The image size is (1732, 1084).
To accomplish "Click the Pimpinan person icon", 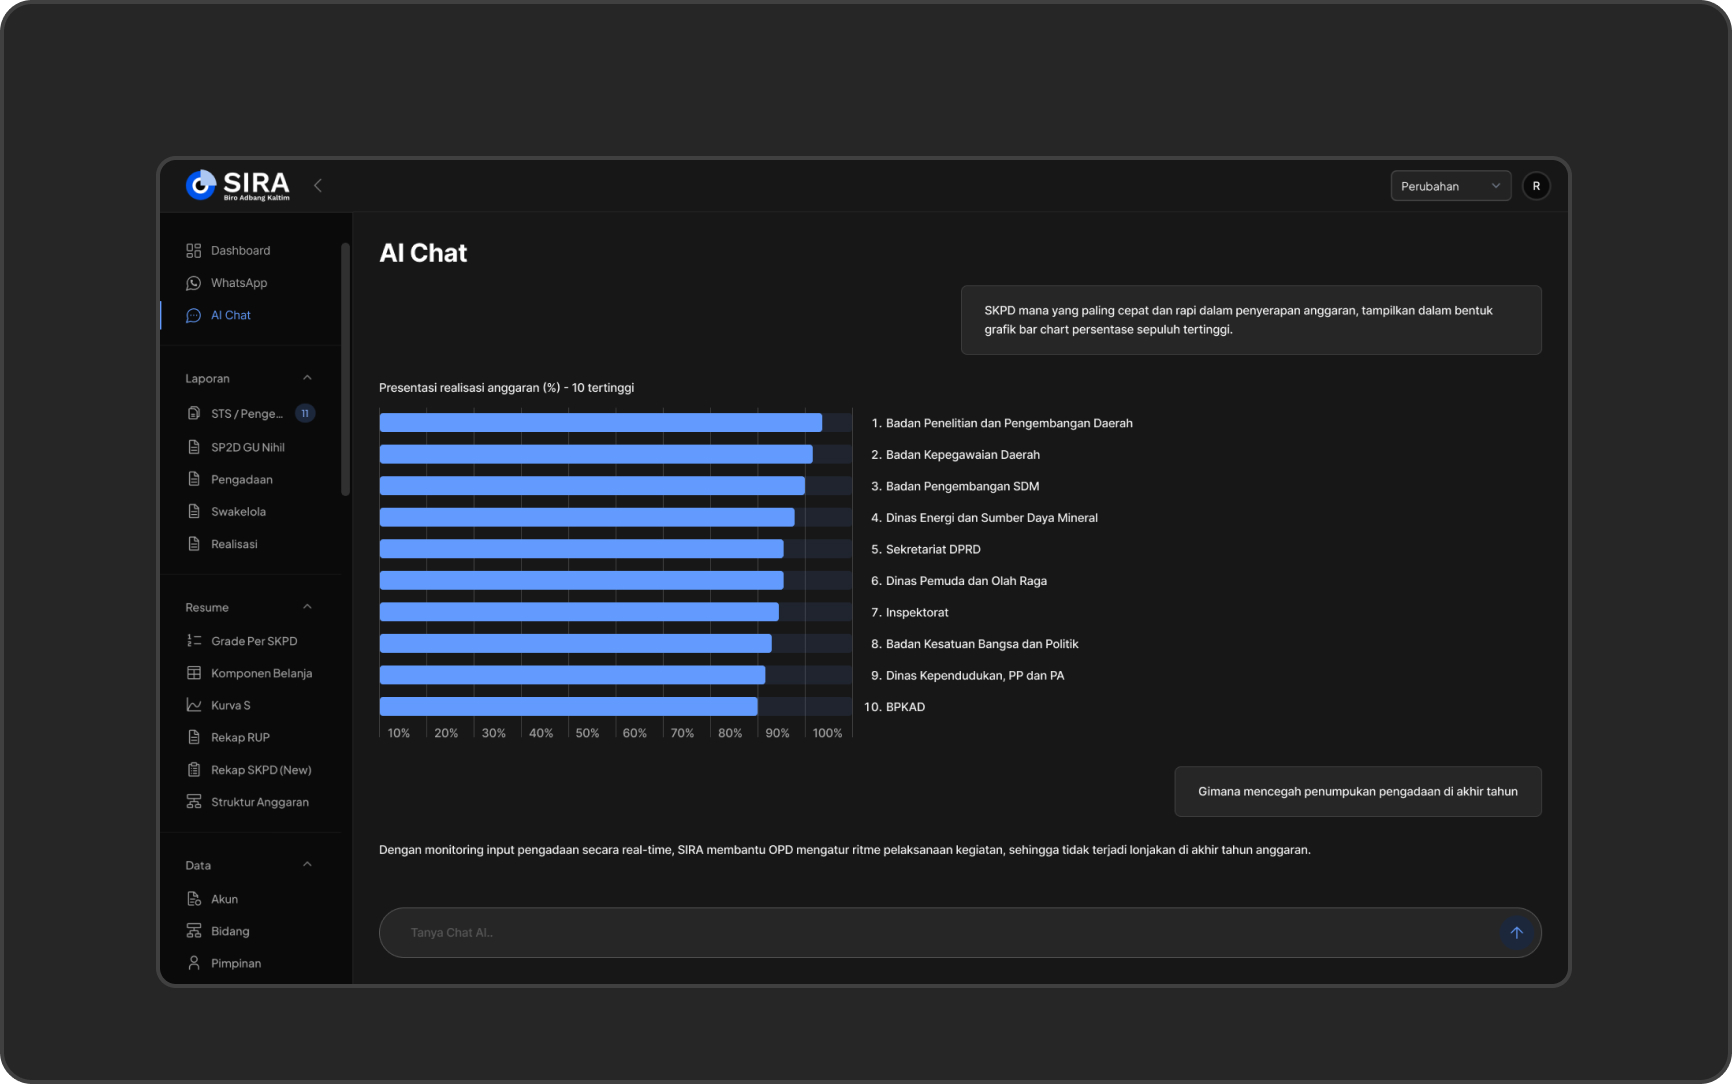I will coord(194,963).
